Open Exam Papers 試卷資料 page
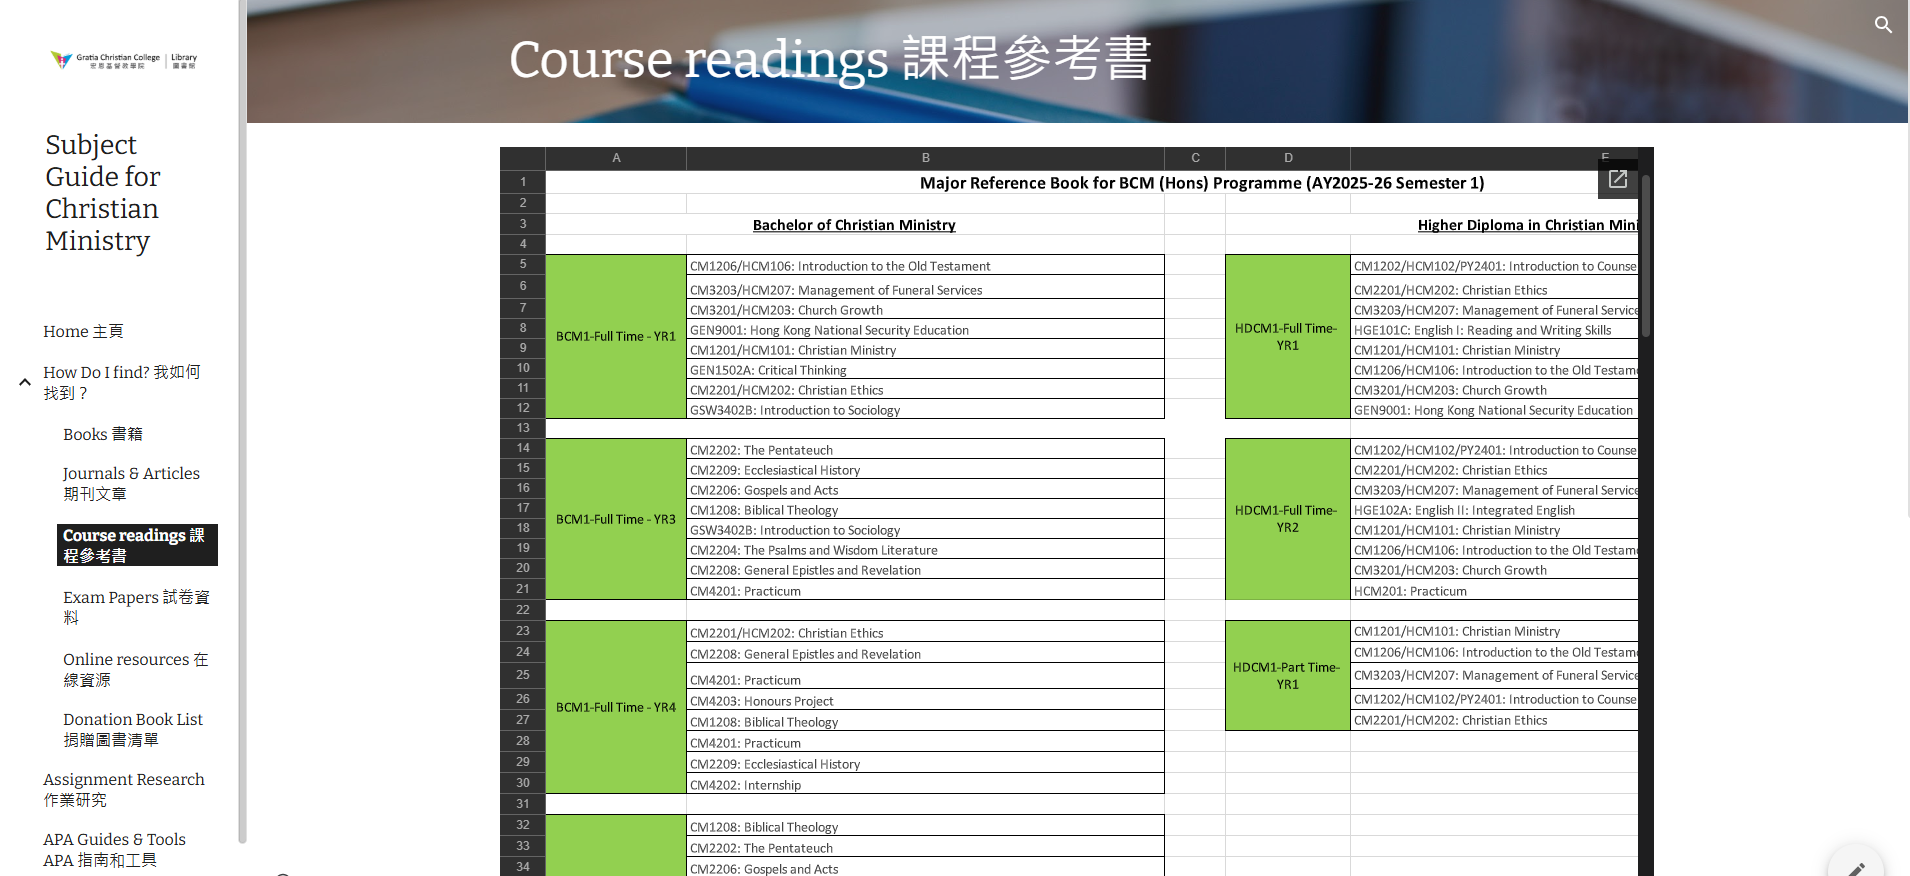 pyautogui.click(x=136, y=607)
